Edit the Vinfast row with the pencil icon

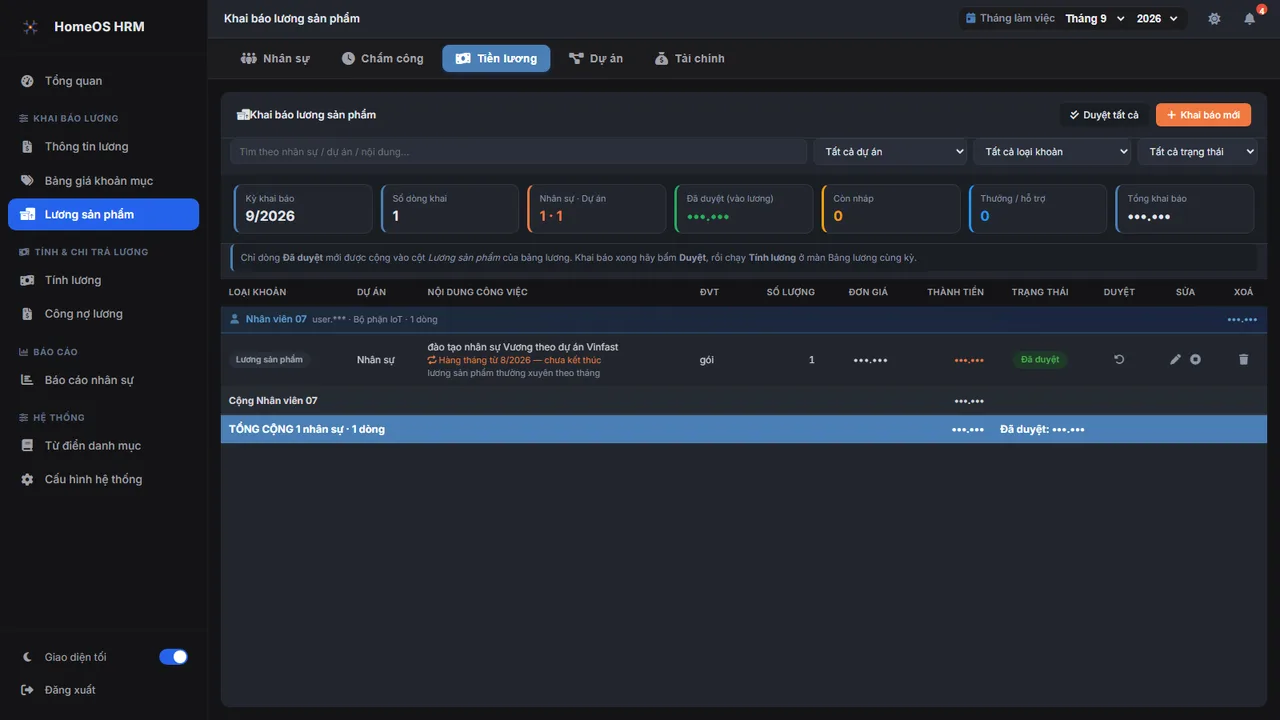click(x=1176, y=359)
